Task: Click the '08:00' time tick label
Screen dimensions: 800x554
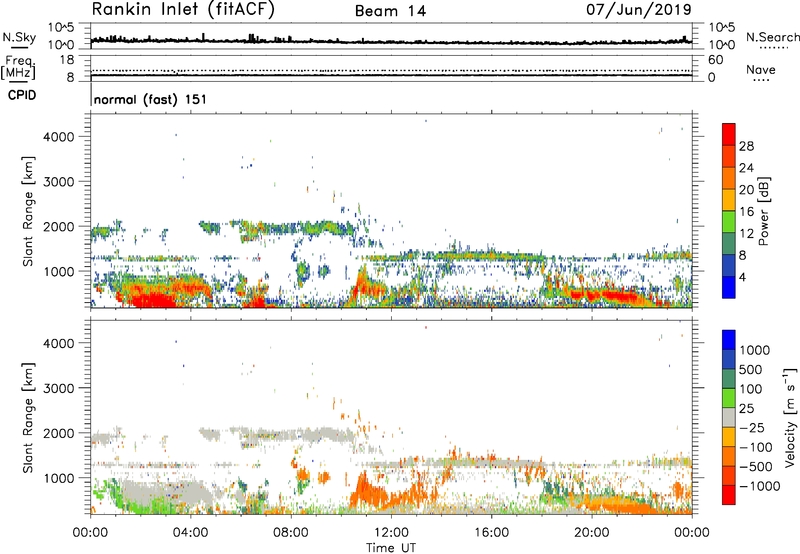Action: click(291, 533)
